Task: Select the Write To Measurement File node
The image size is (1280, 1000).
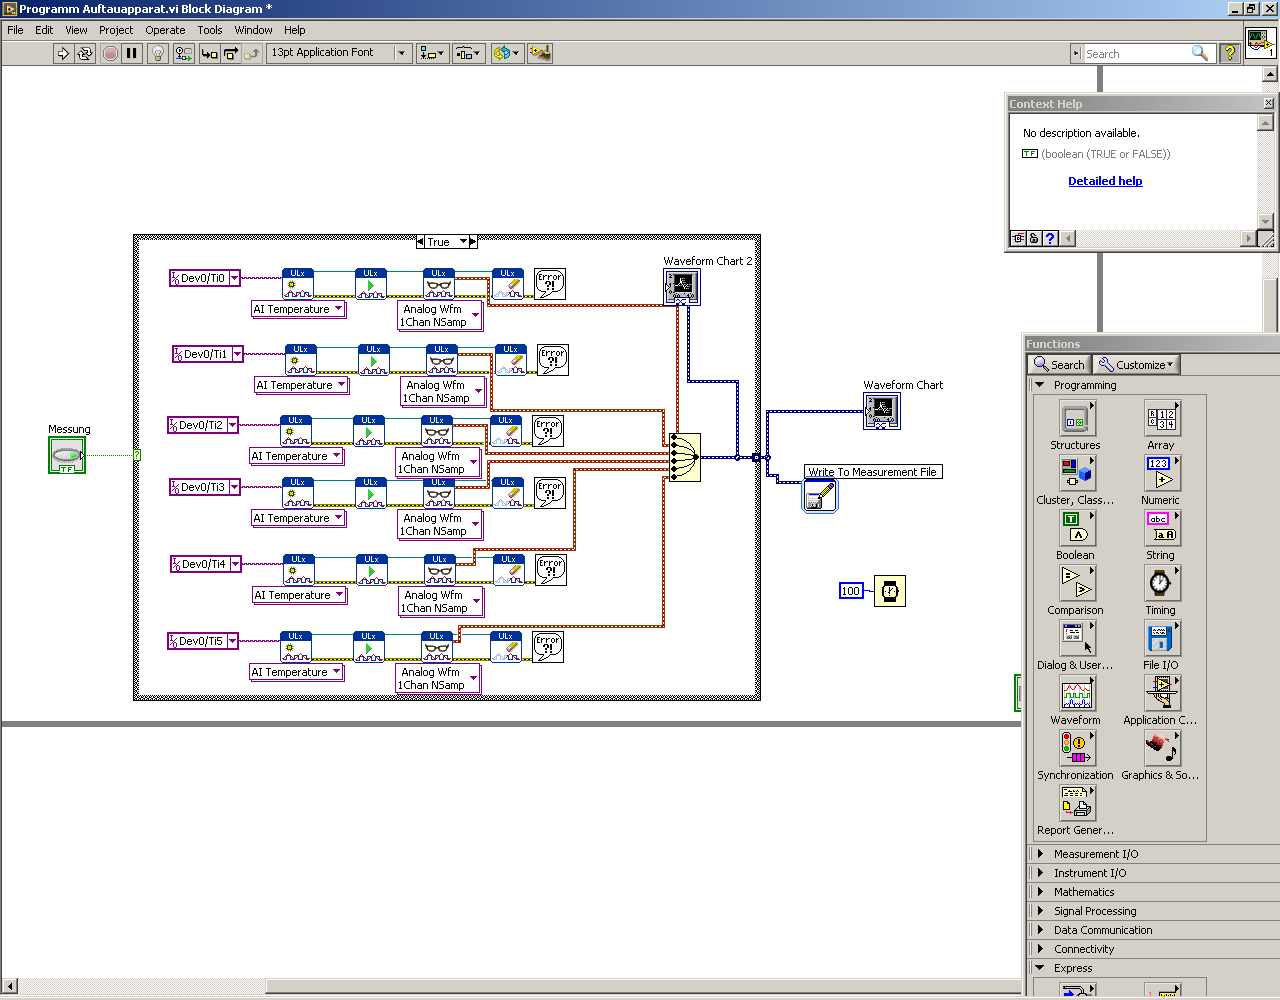Action: tap(819, 496)
